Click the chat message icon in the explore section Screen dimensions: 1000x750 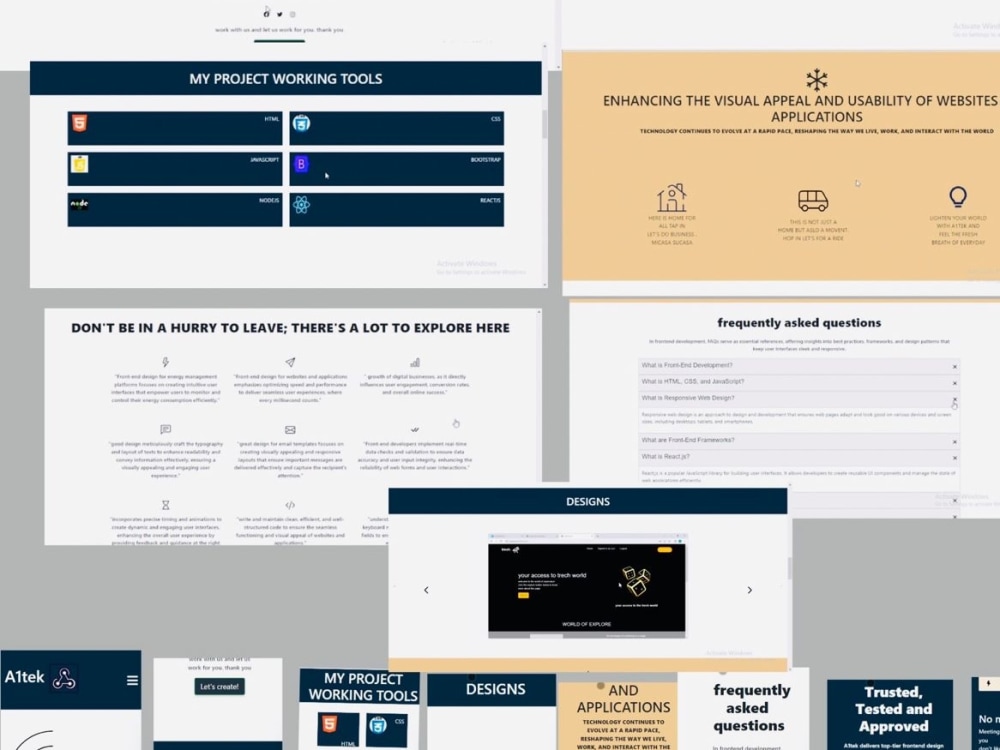tap(166, 429)
